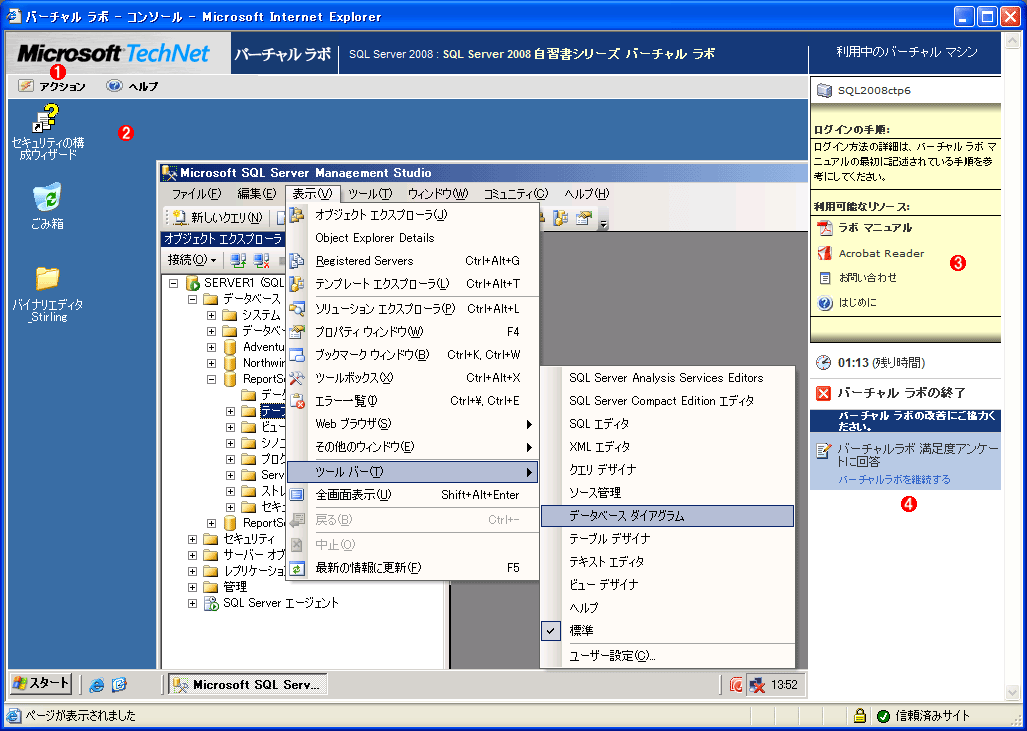Expand the セキュリティ server folder
Screen dimensions: 1027x731
click(x=193, y=539)
